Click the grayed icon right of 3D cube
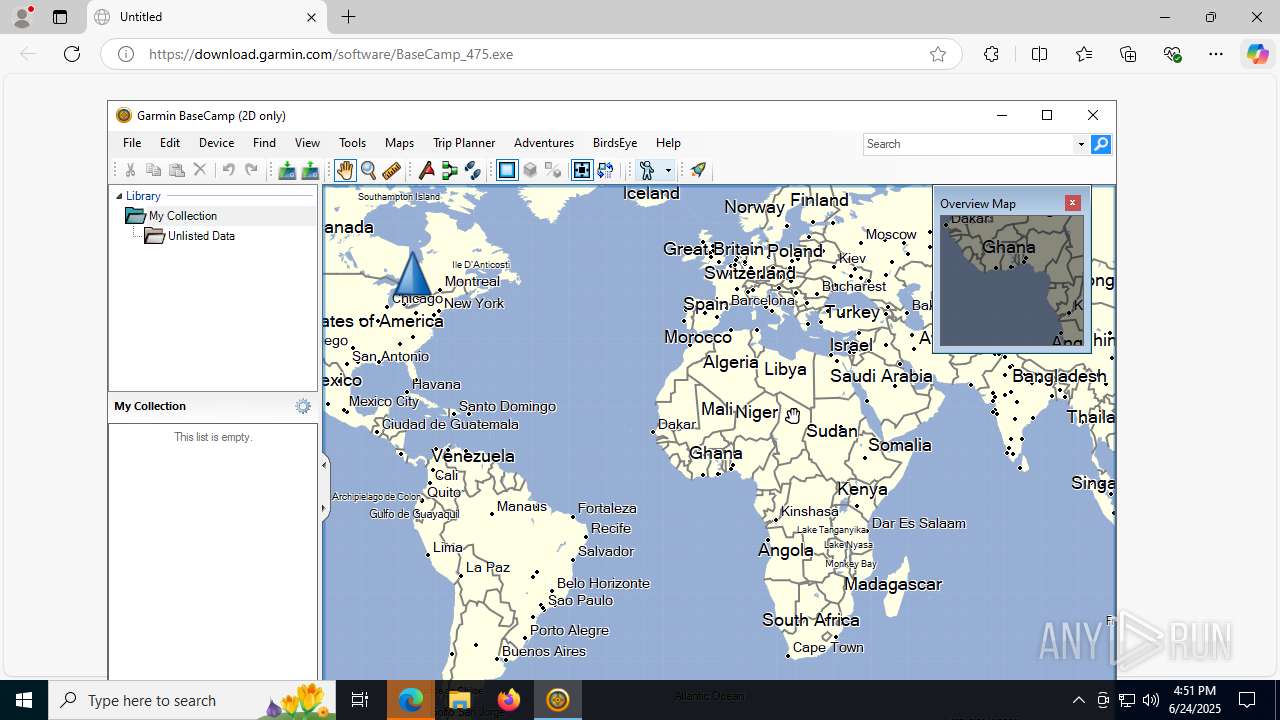 pos(553,170)
